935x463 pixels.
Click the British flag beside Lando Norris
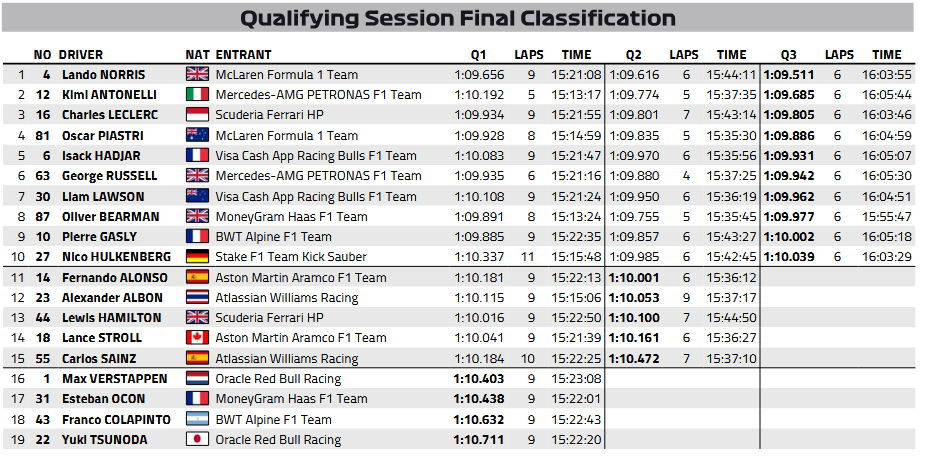click(196, 75)
